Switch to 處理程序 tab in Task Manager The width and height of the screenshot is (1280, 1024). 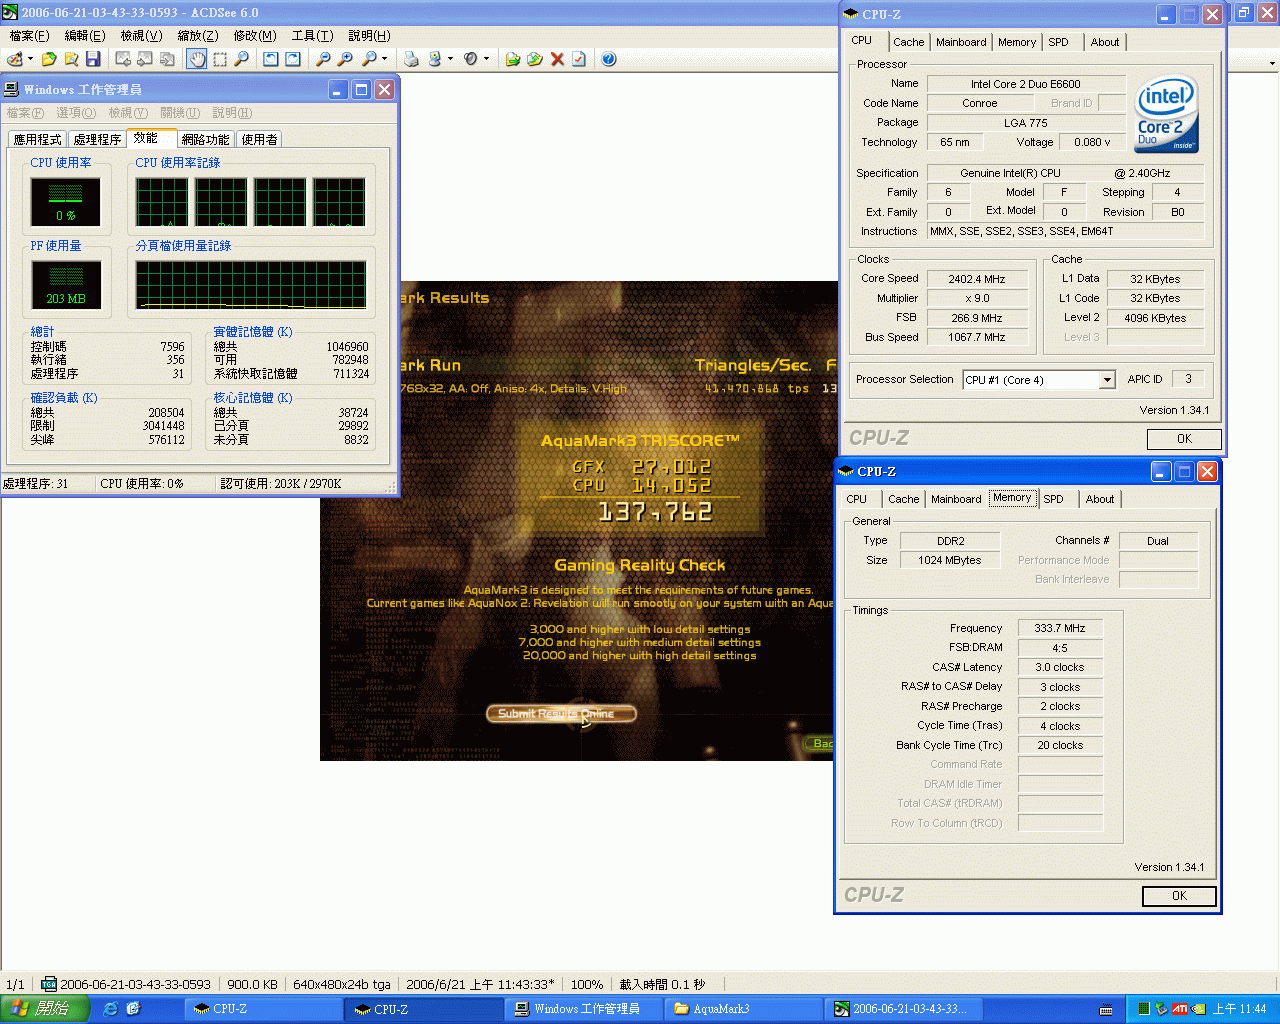(97, 139)
